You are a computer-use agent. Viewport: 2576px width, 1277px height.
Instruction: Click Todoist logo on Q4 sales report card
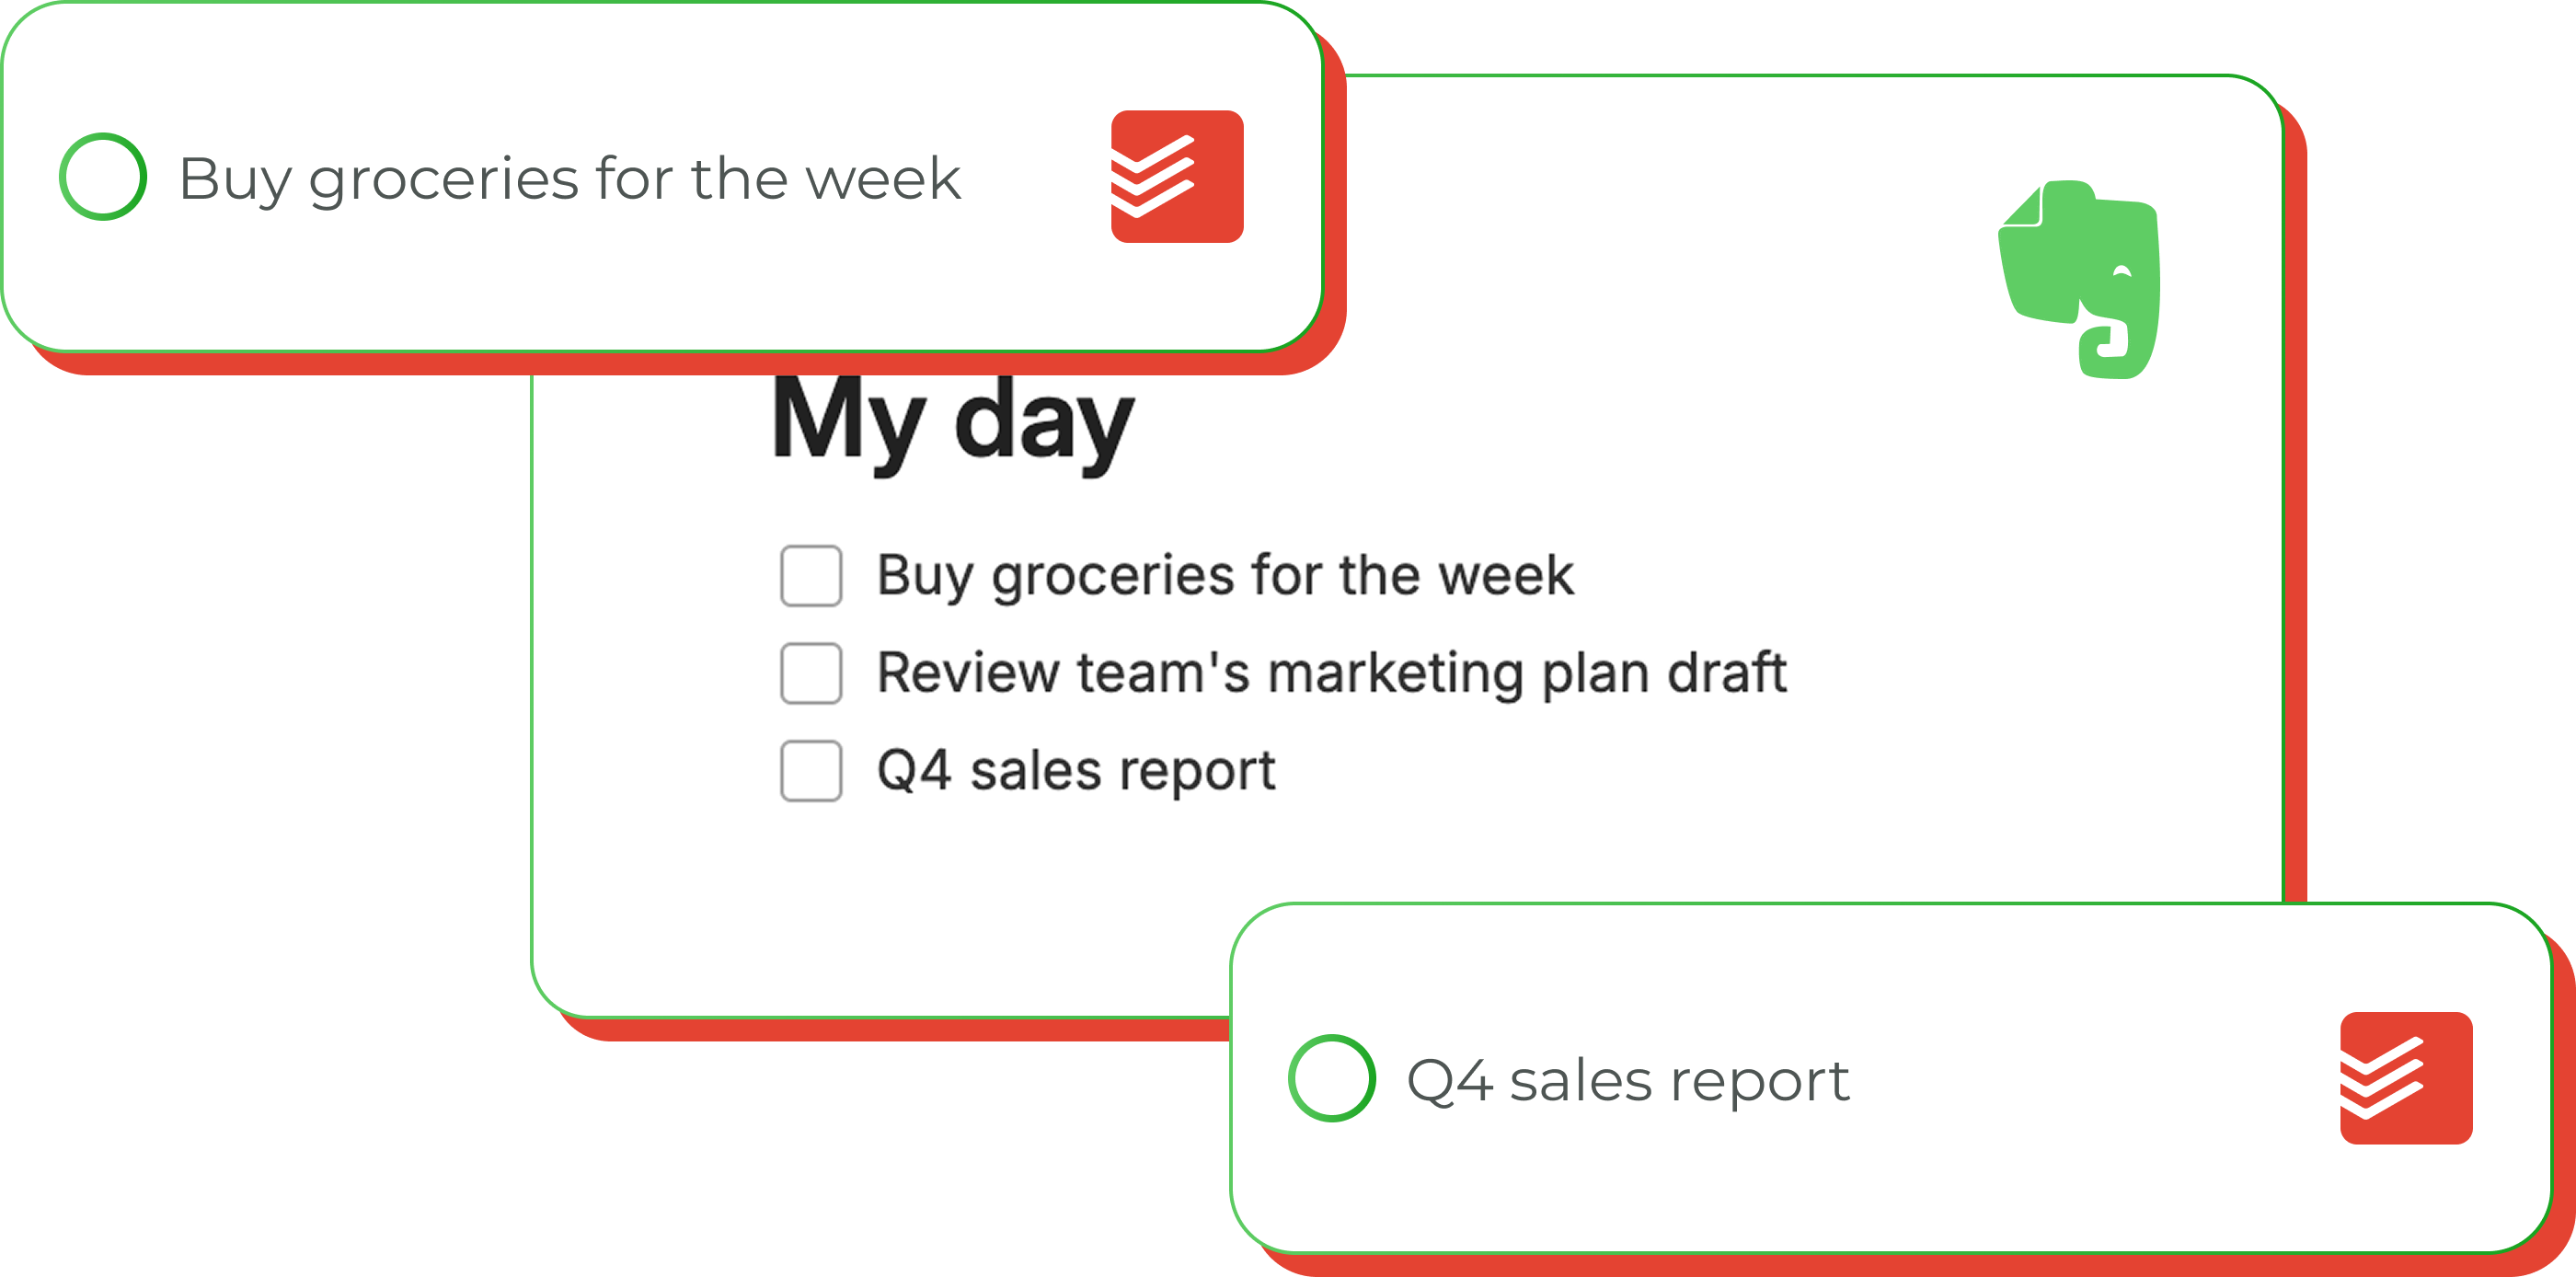pyautogui.click(x=2405, y=1077)
